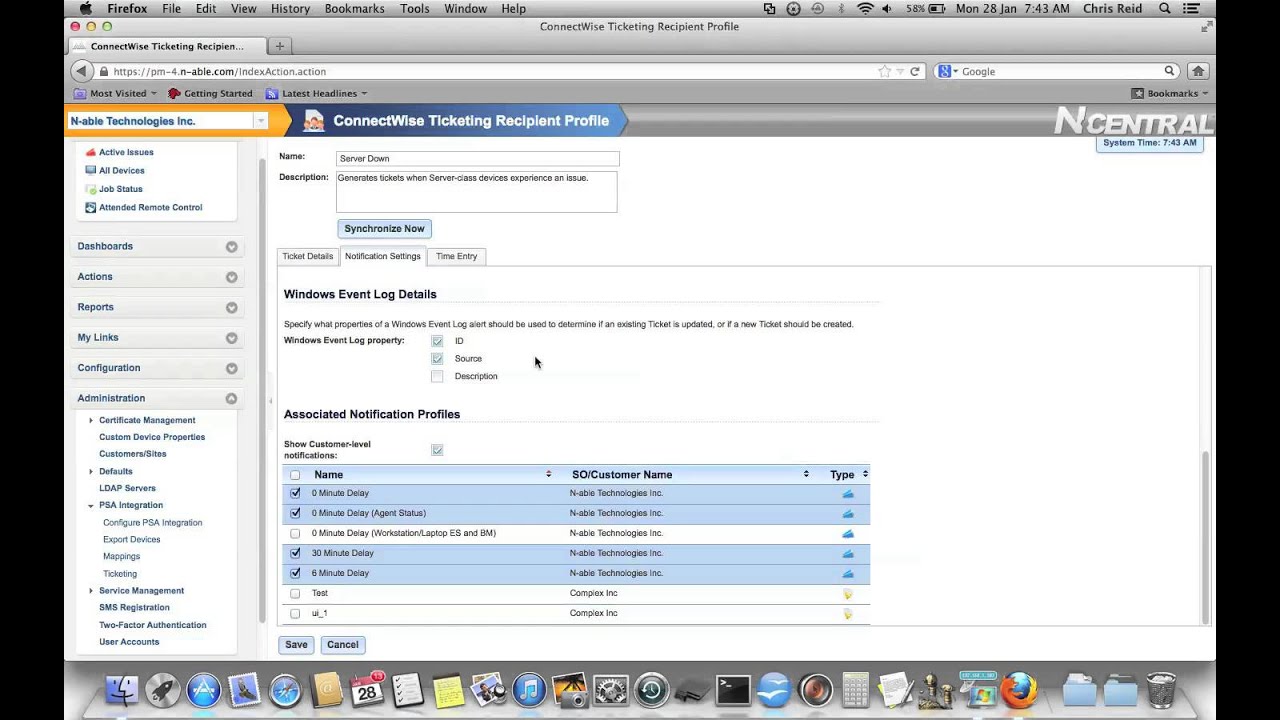Click the Firefox back arrow button
1280x720 pixels.
coord(81,72)
